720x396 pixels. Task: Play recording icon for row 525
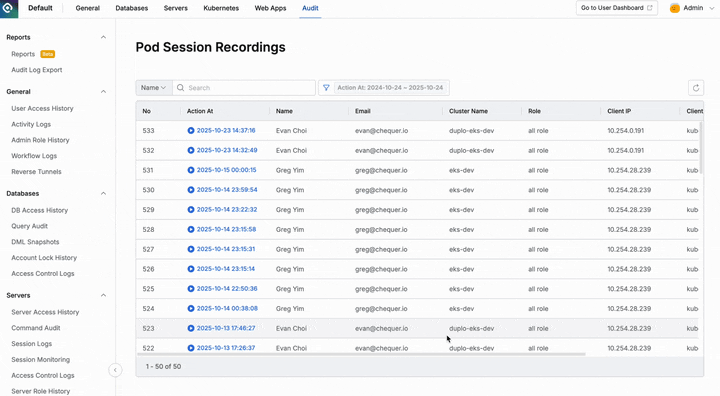191,289
